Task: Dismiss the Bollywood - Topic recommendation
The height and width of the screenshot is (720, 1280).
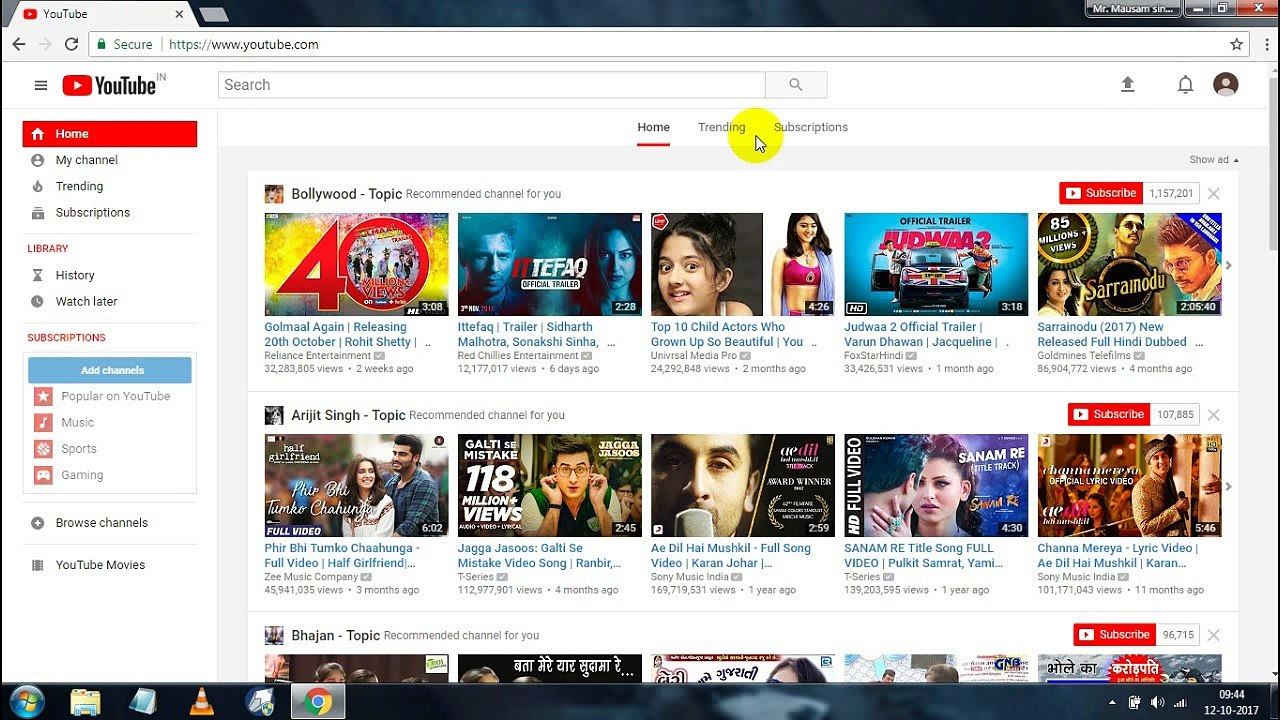Action: 1214,193
